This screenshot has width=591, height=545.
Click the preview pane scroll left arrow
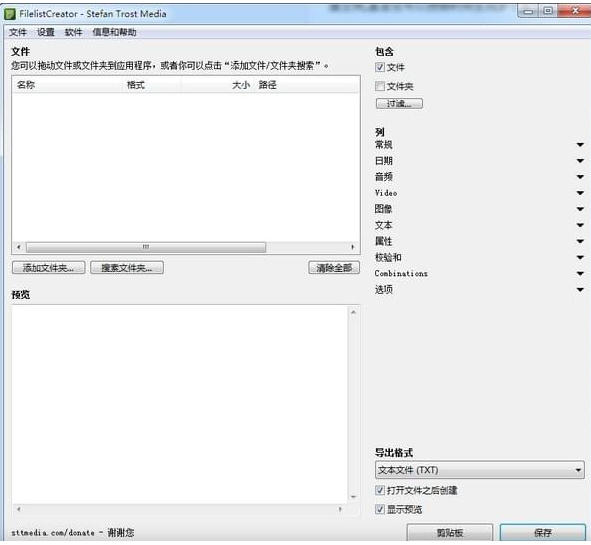(x=18, y=509)
